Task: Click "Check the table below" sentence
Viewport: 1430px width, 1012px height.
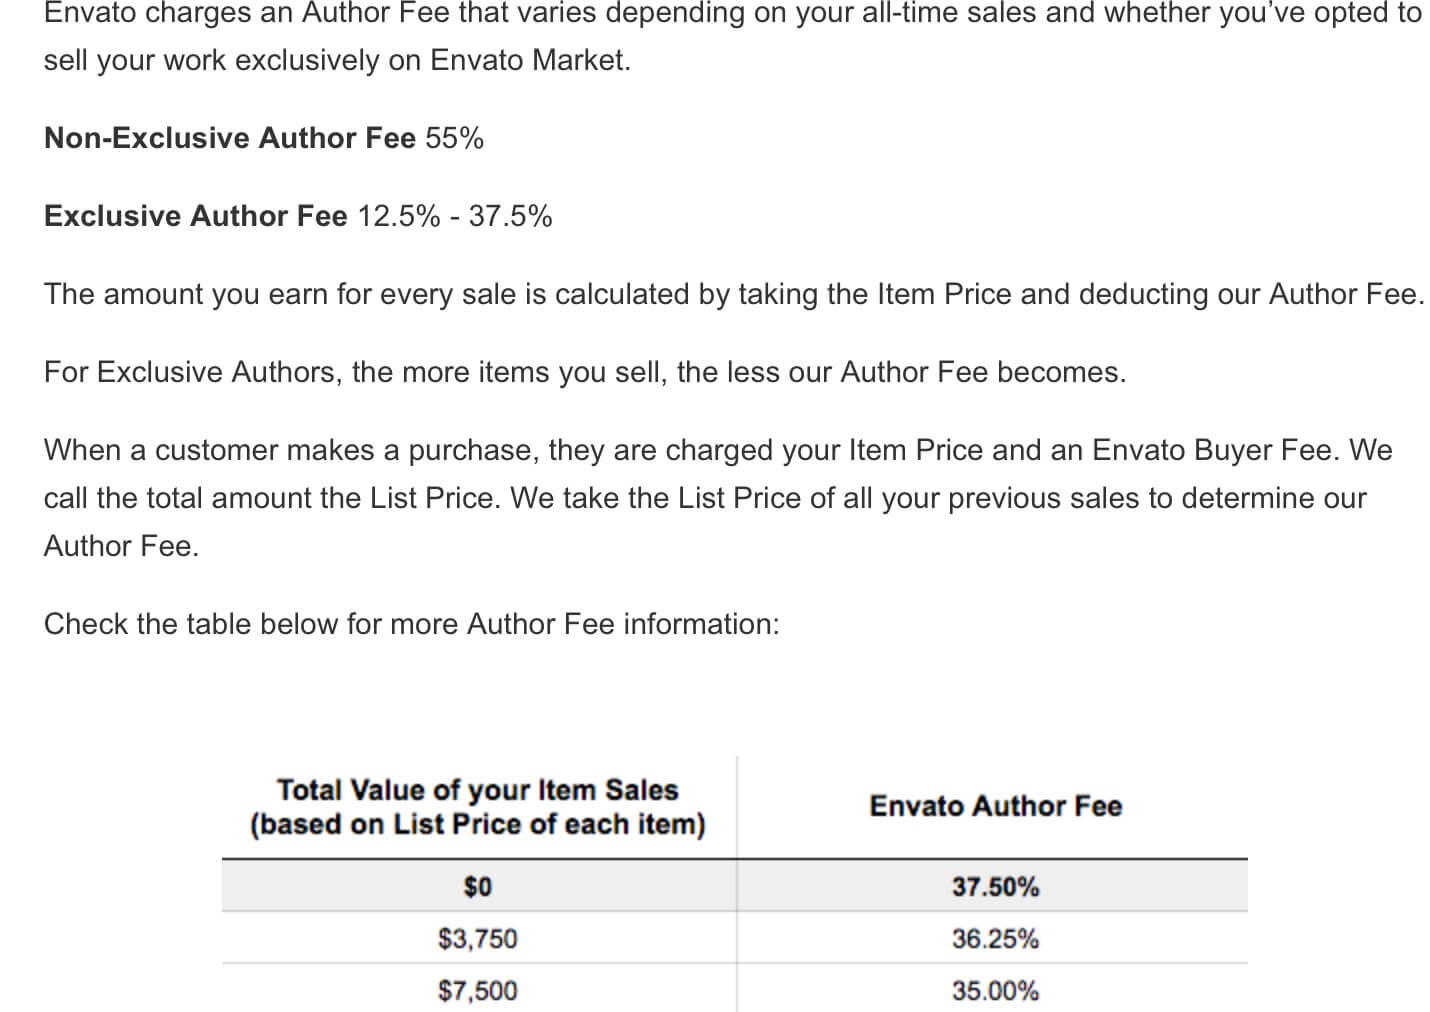Action: coord(411,624)
